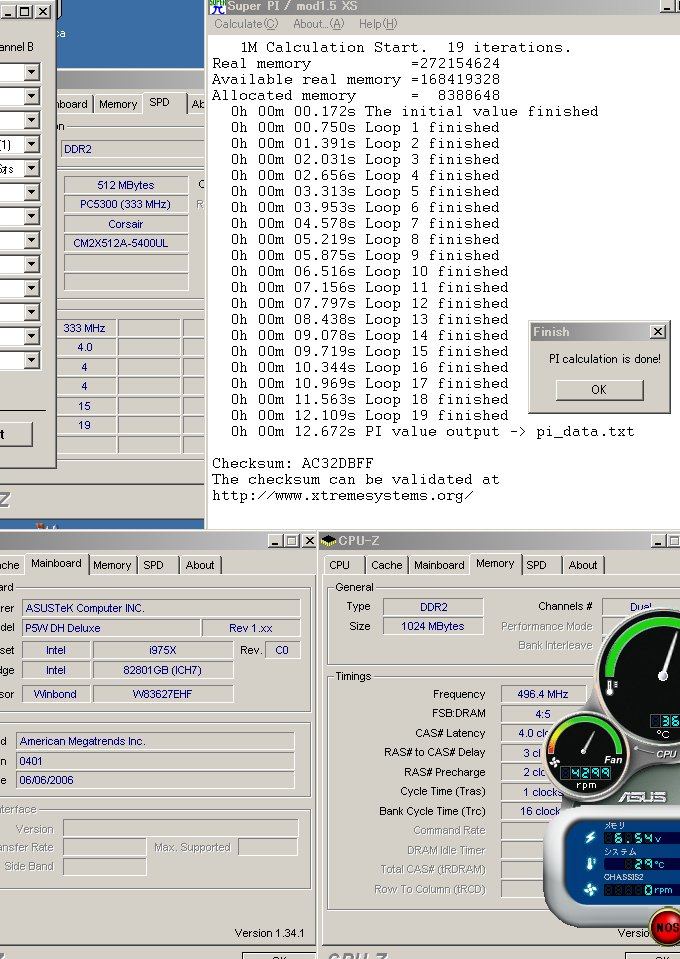Click the 'American Megatrends Inc.' BIOS brand field

[x=155, y=741]
